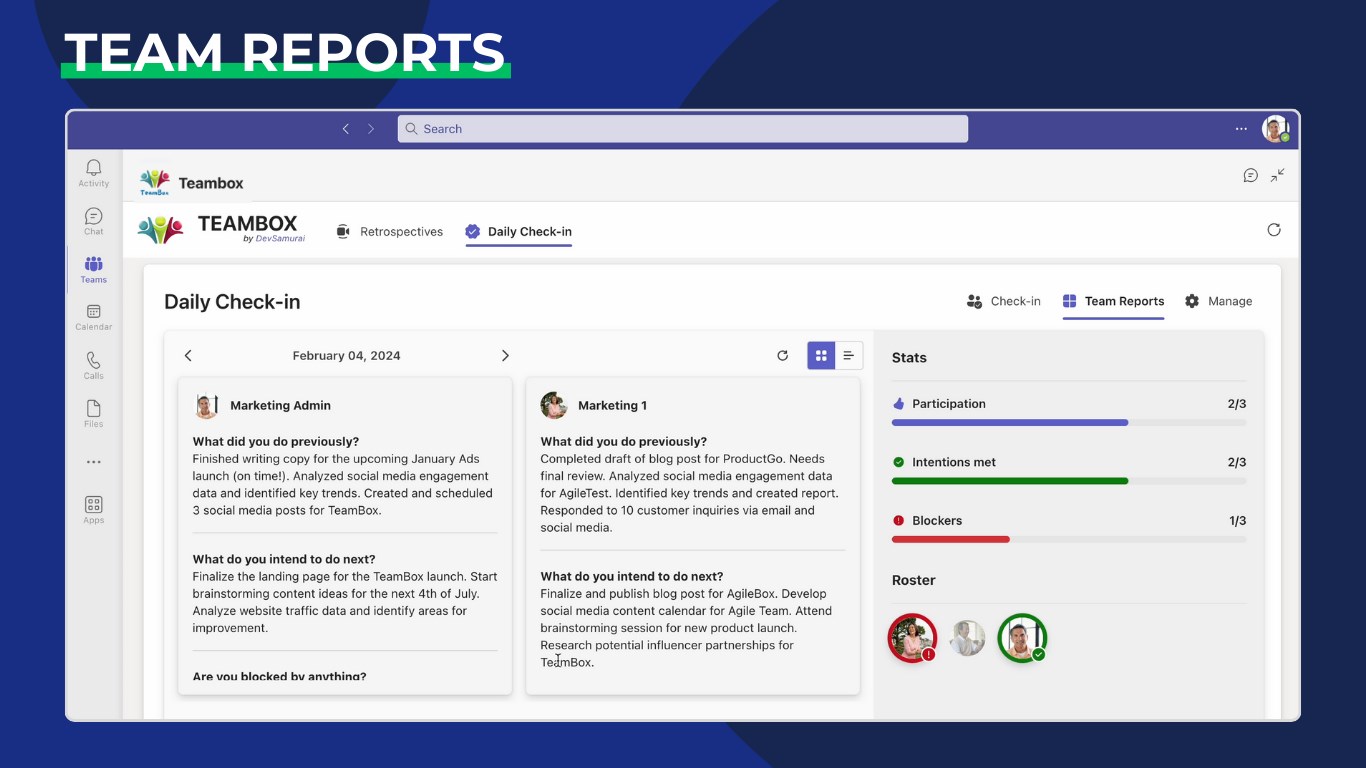Switch to the list view
The width and height of the screenshot is (1366, 768).
pos(849,355)
